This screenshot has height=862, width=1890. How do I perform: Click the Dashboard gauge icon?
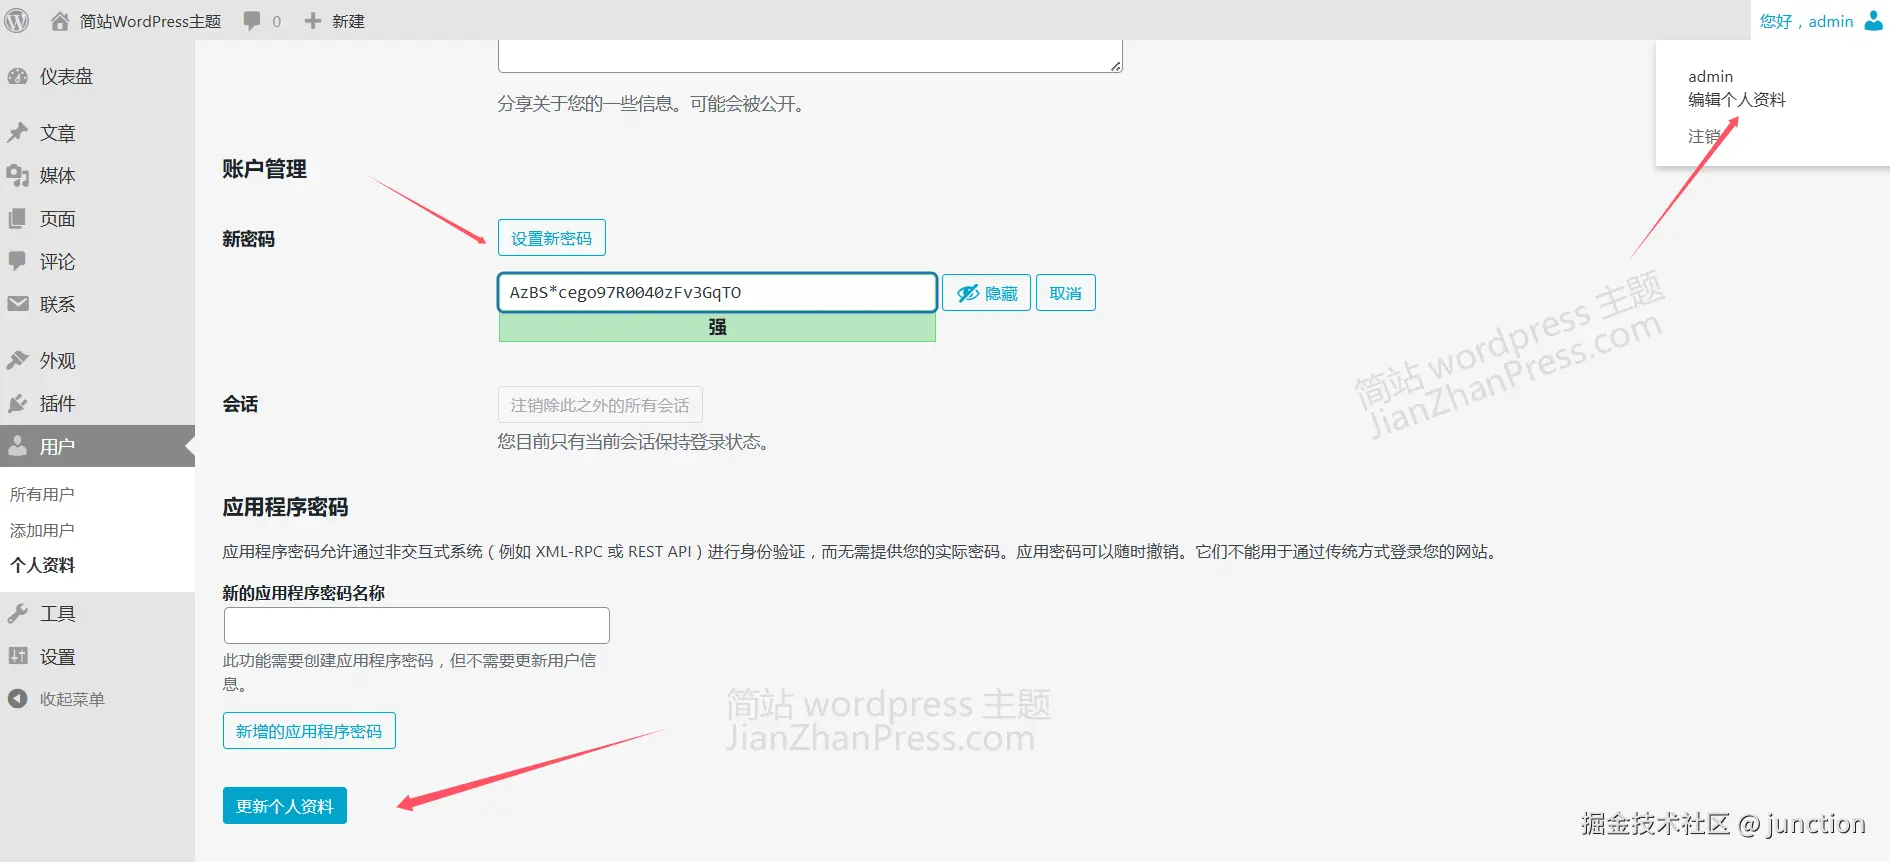point(18,76)
